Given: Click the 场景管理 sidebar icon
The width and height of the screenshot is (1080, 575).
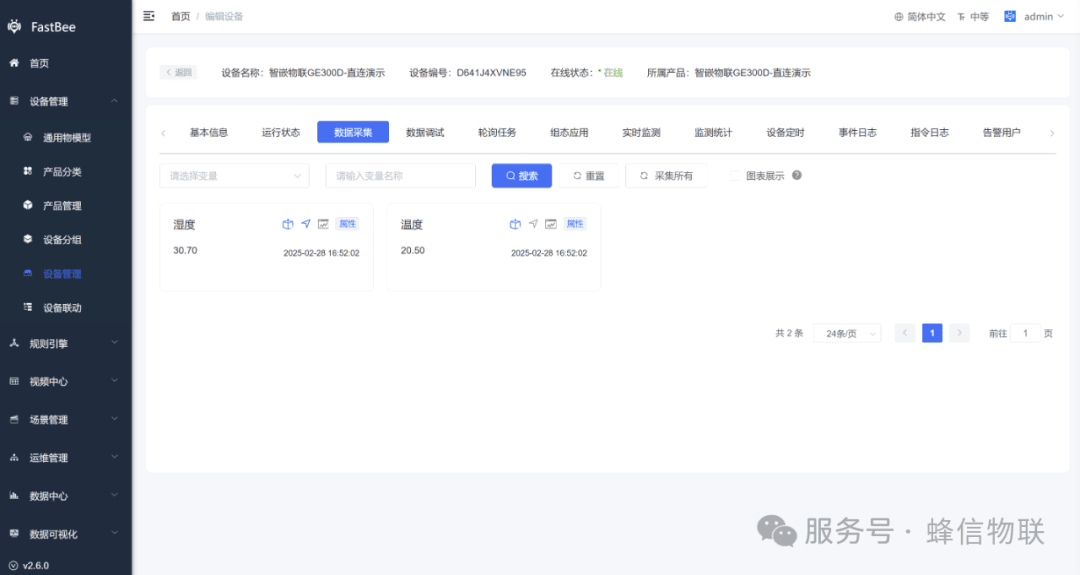Looking at the screenshot, I should click(x=14, y=419).
